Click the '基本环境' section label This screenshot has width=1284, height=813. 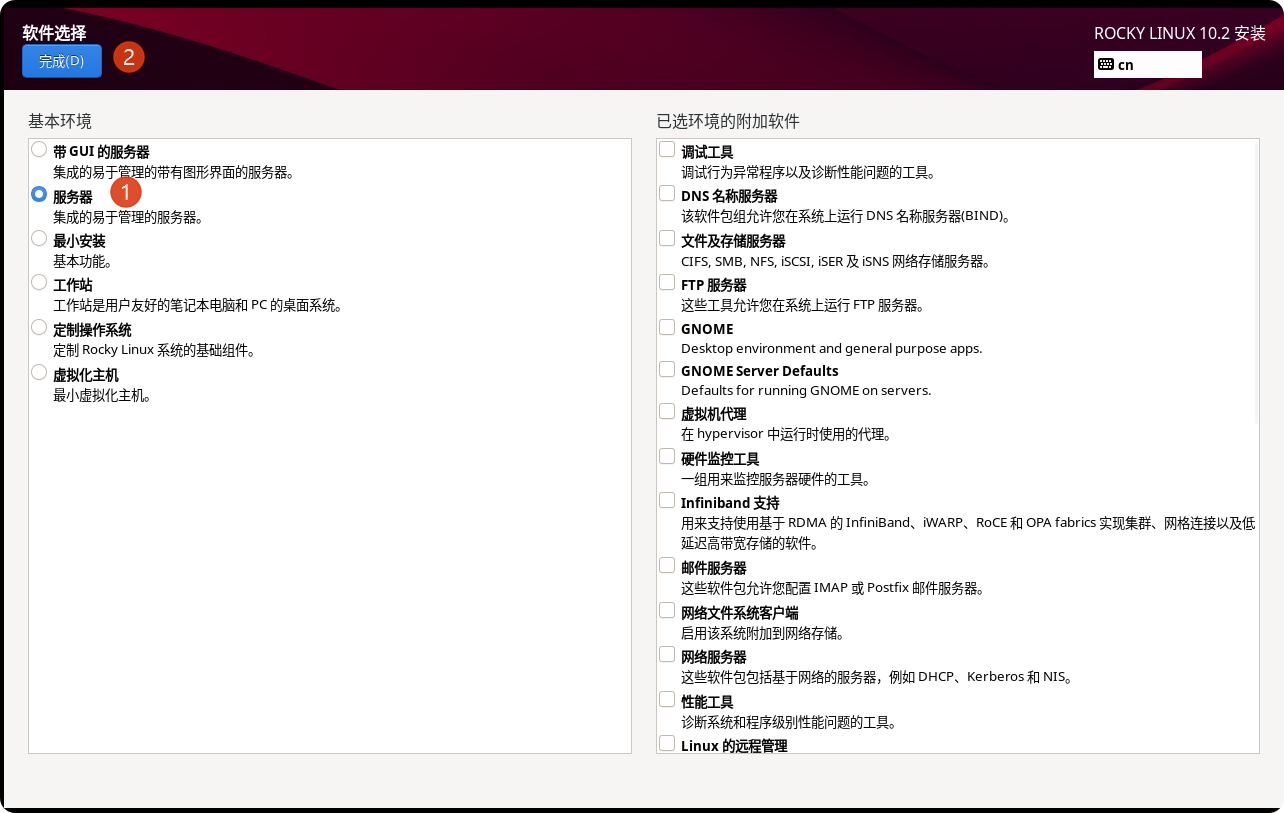click(60, 122)
